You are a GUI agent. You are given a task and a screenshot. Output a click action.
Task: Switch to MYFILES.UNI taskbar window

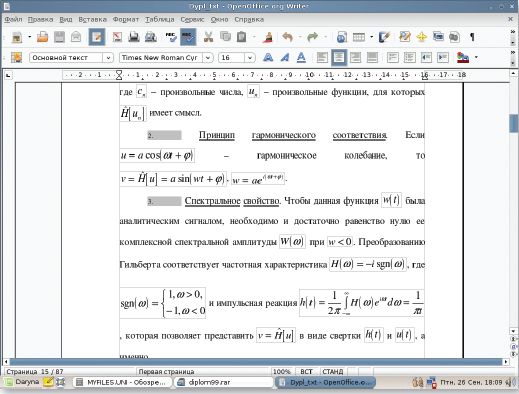(122, 382)
